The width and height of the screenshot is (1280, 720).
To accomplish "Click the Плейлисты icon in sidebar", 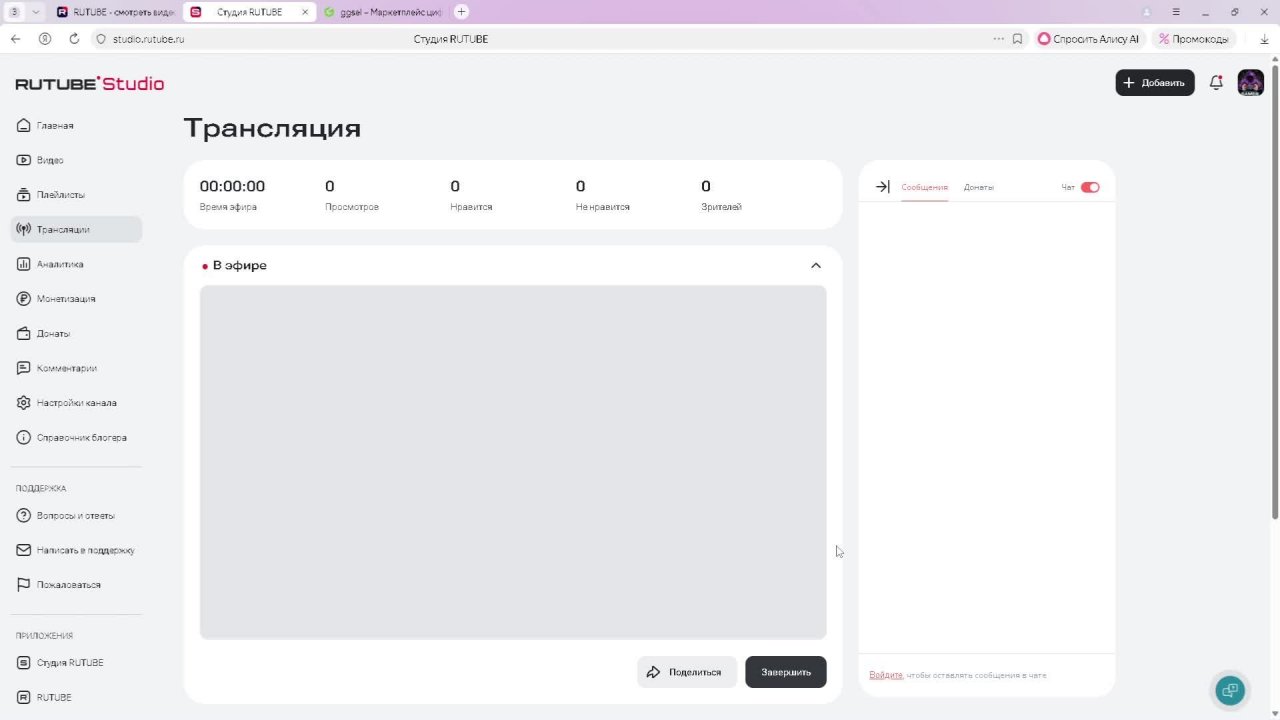I will [24, 195].
